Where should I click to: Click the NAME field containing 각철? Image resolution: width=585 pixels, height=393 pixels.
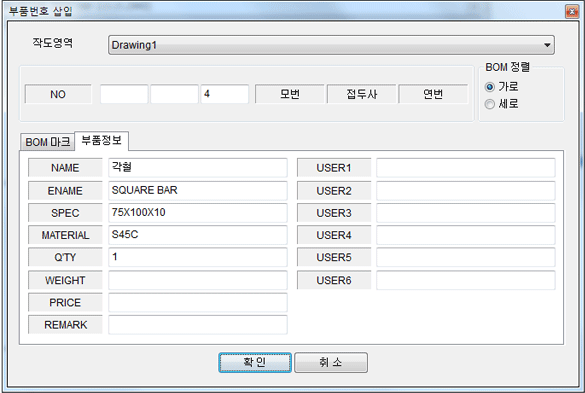(198, 168)
